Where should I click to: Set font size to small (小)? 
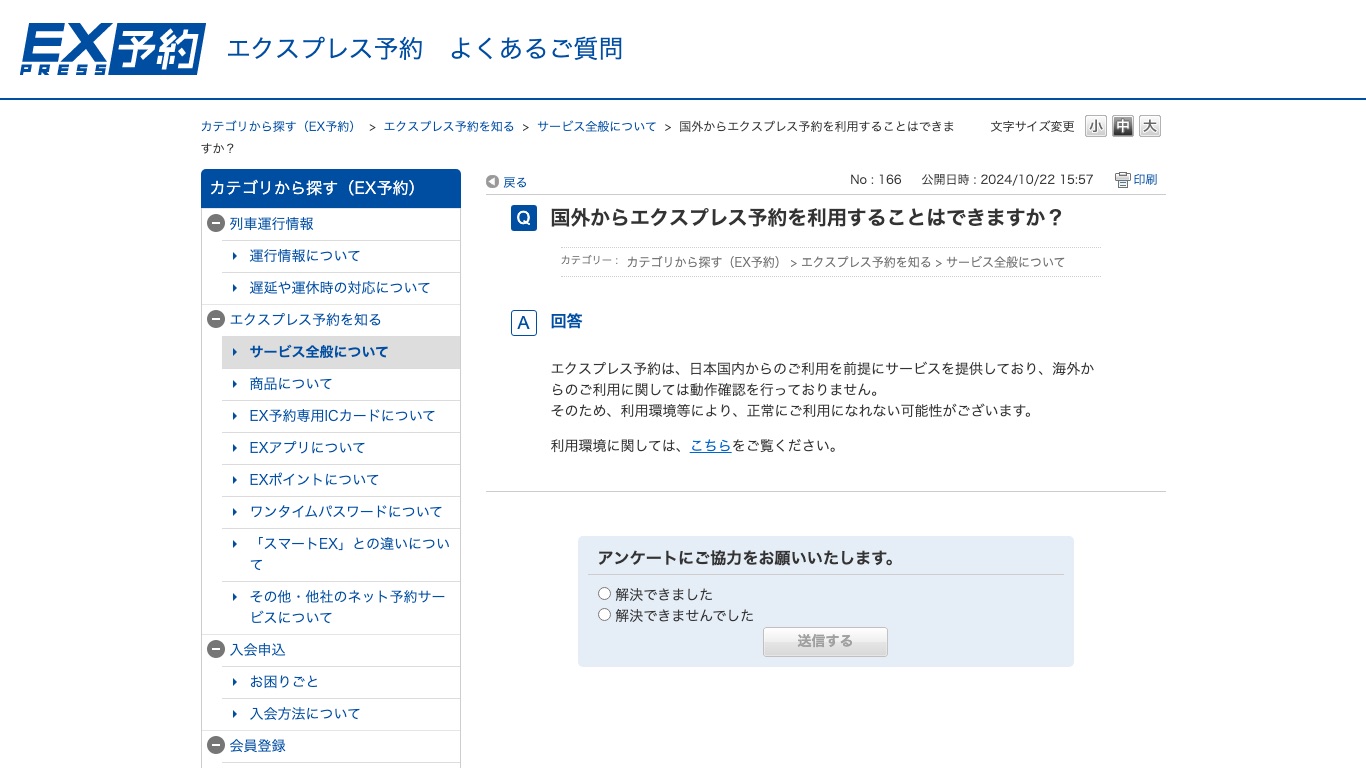point(1096,126)
